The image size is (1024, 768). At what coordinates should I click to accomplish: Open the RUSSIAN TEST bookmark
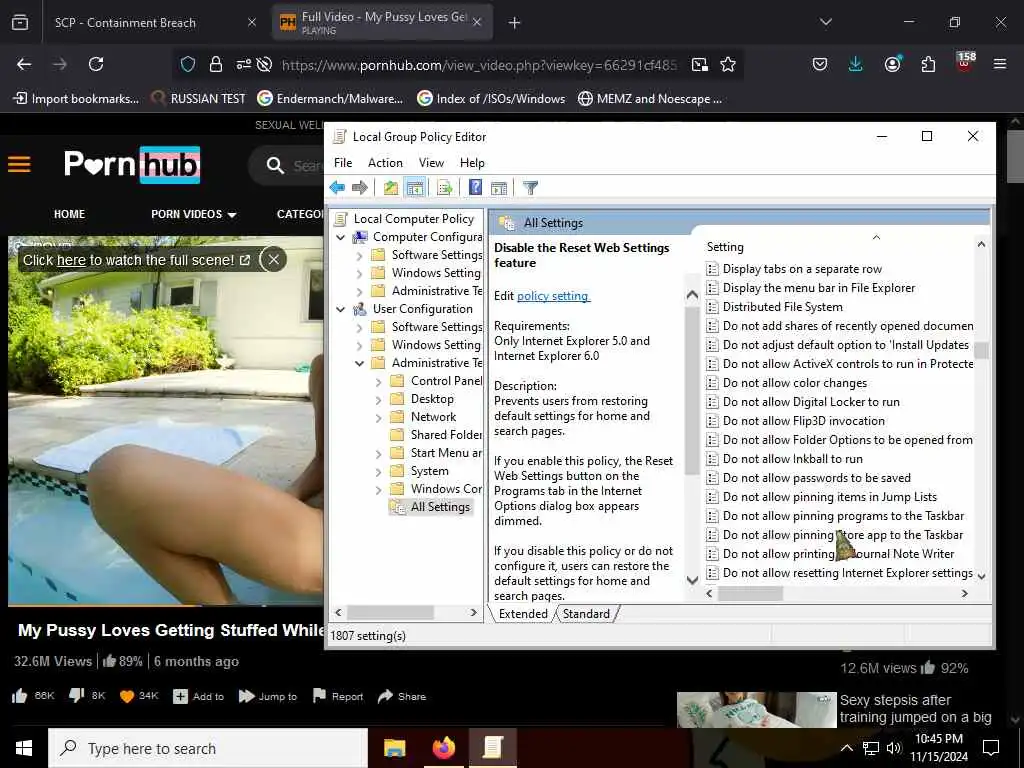pos(199,99)
